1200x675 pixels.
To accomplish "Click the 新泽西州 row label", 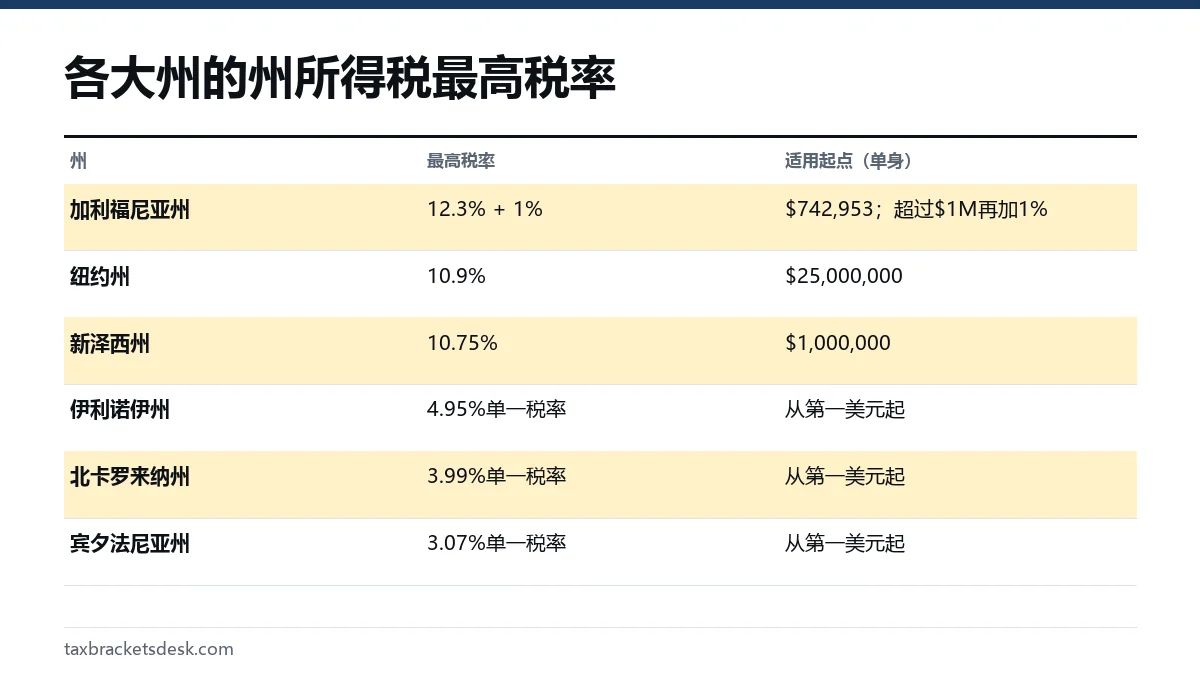I will click(x=110, y=344).
